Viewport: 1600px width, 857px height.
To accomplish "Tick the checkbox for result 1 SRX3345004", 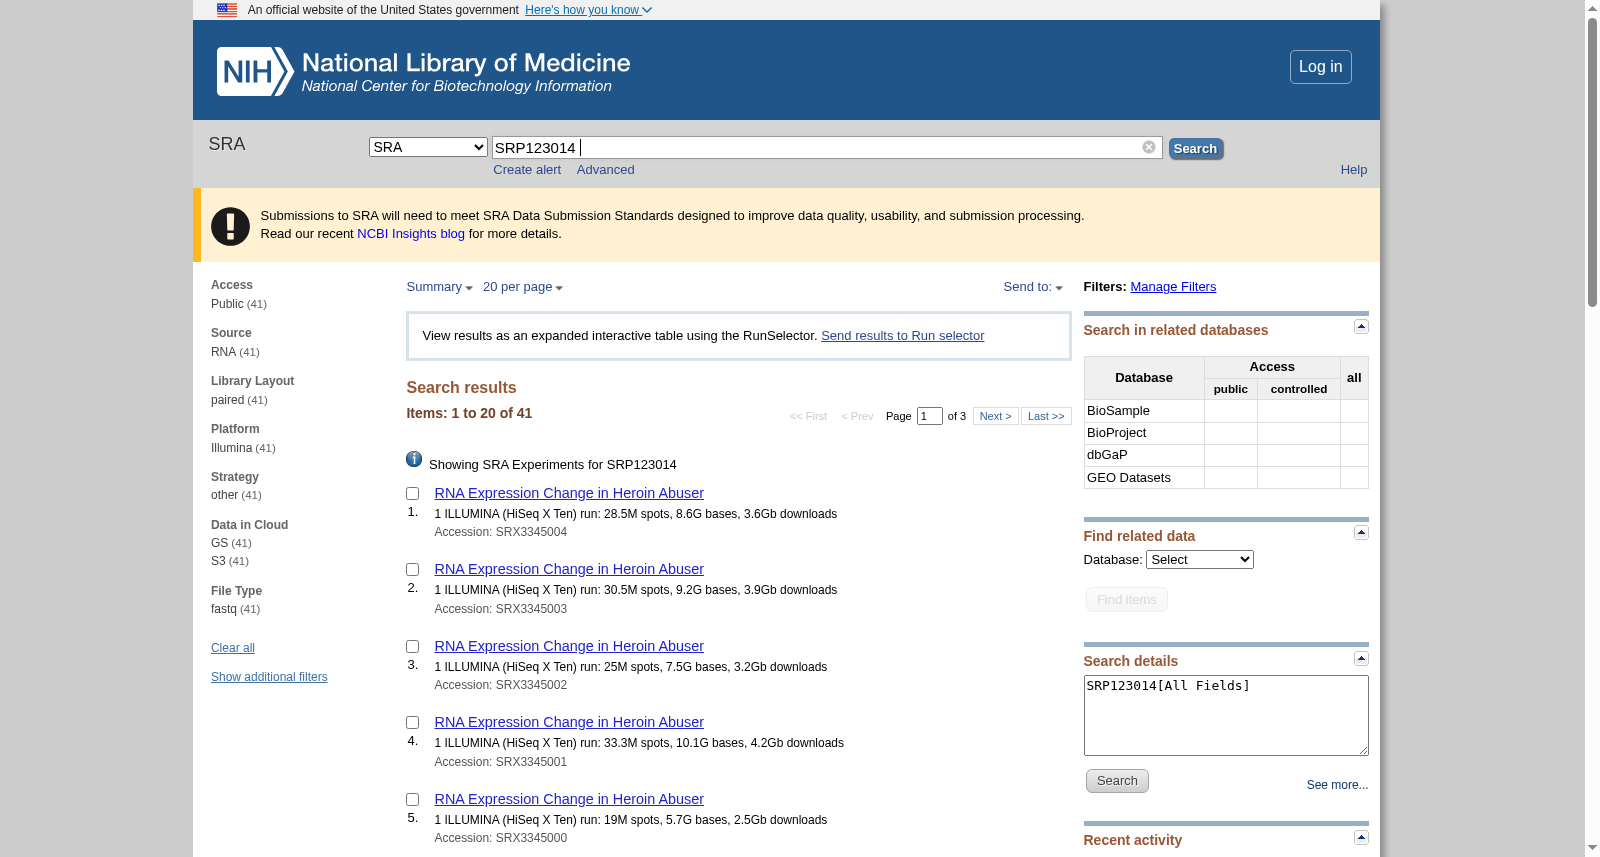I will pyautogui.click(x=412, y=493).
